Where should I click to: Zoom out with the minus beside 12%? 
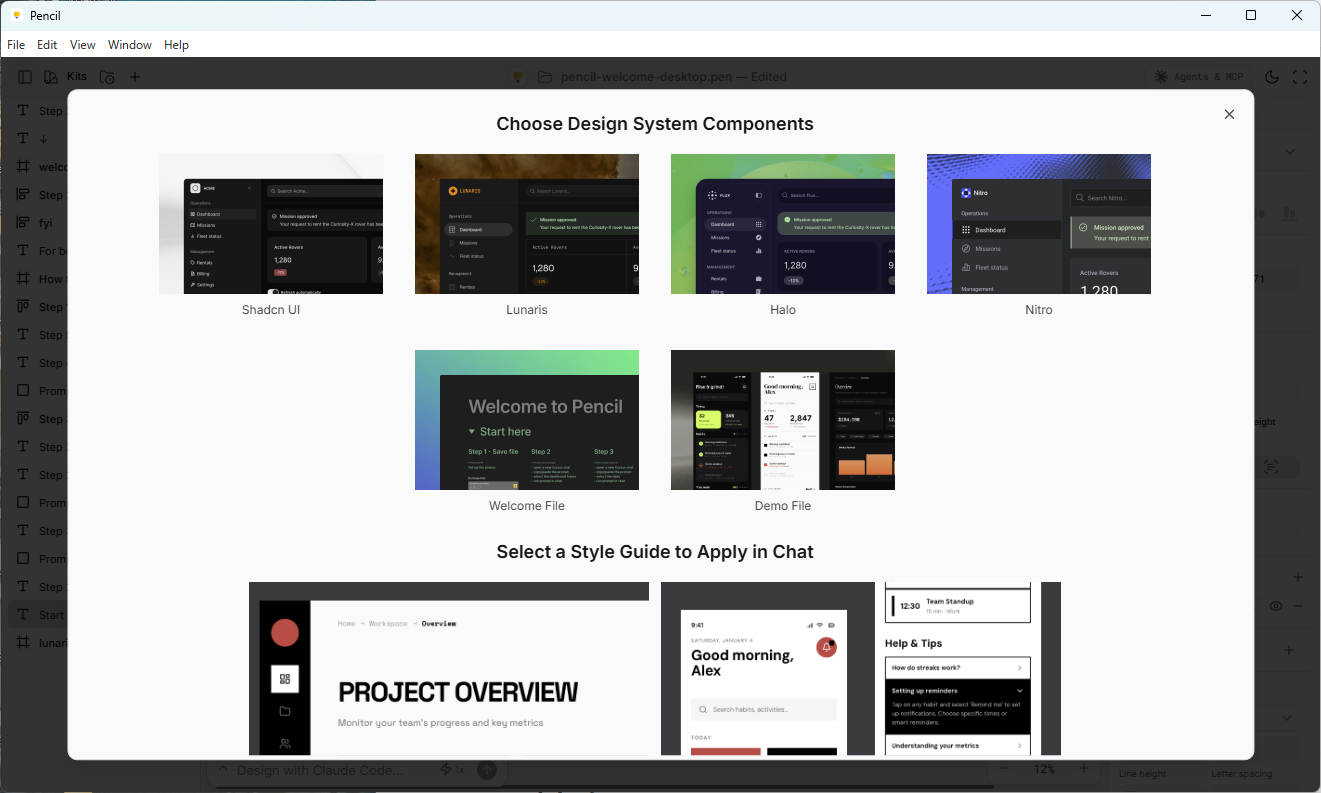1007,769
